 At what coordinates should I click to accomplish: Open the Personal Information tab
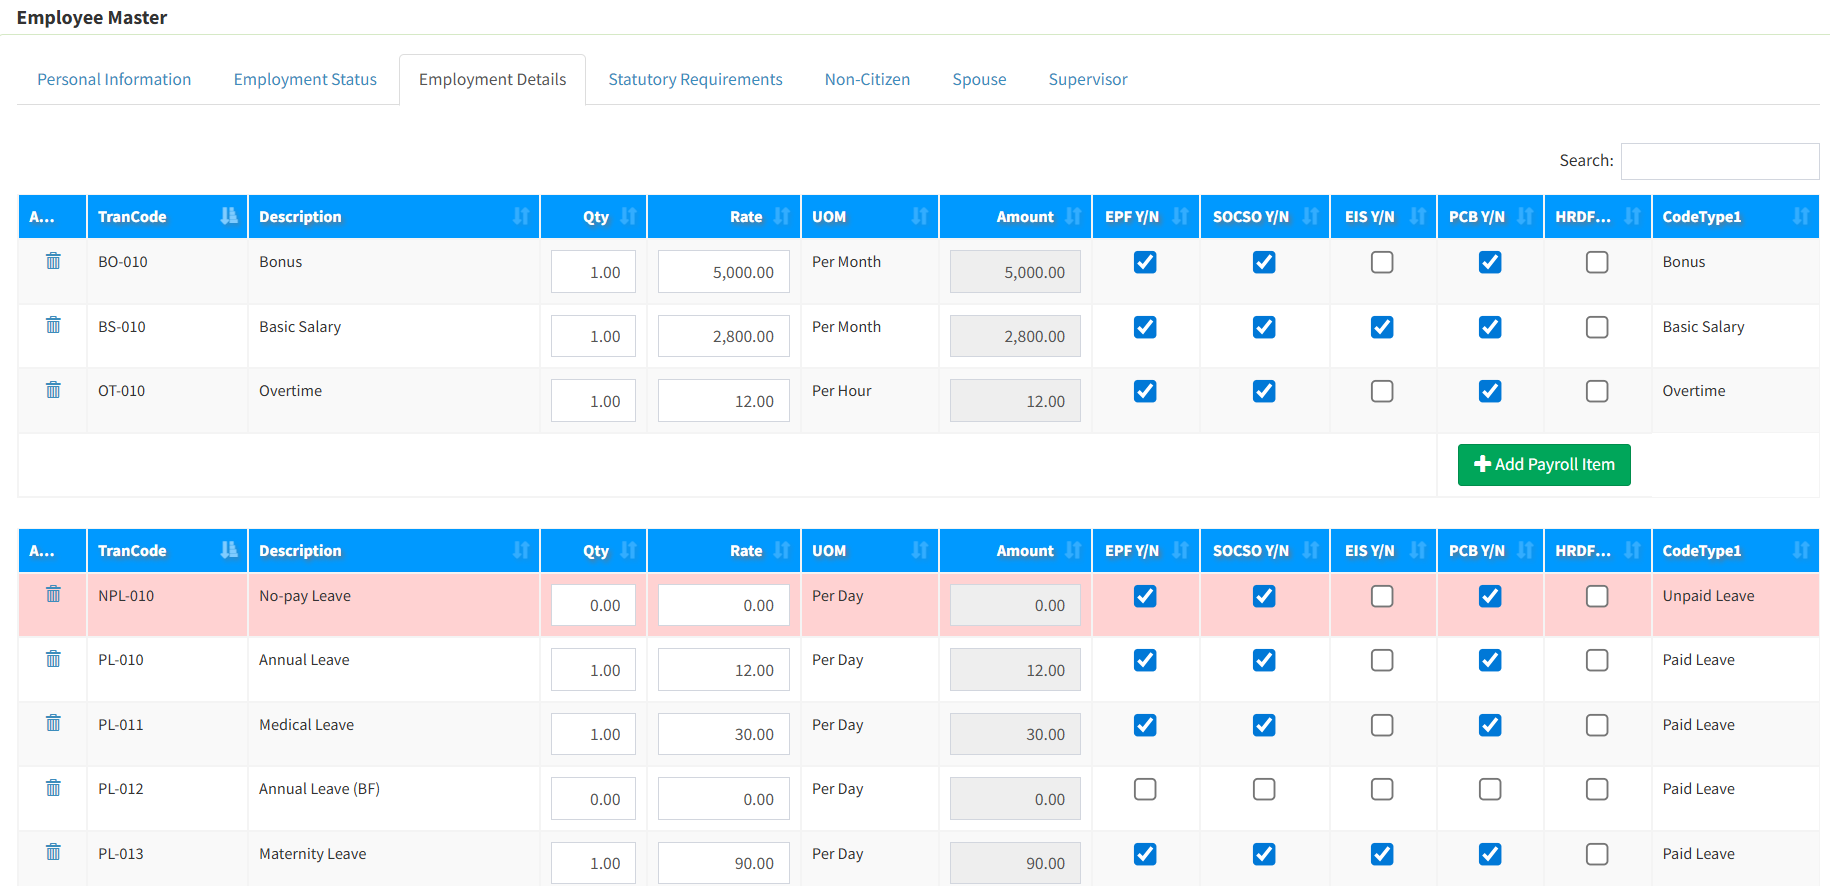point(114,79)
